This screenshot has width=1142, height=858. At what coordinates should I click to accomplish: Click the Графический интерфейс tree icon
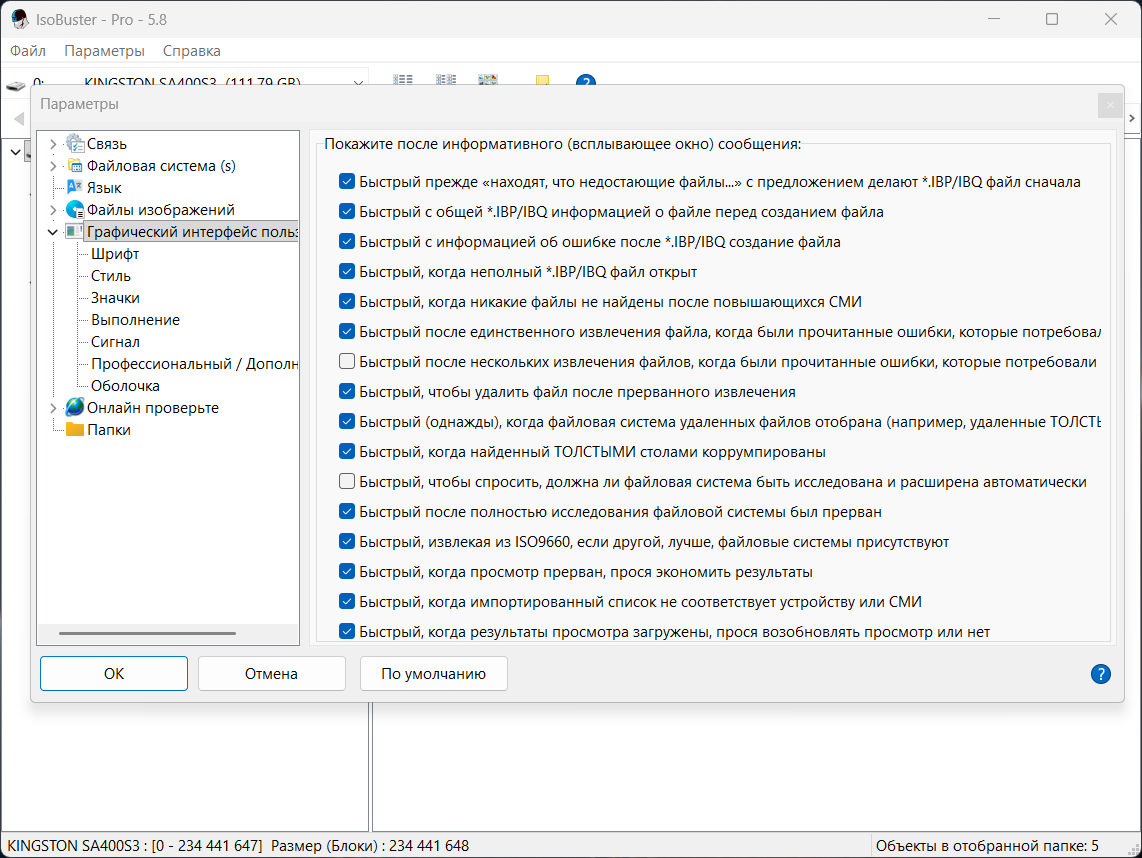click(74, 232)
